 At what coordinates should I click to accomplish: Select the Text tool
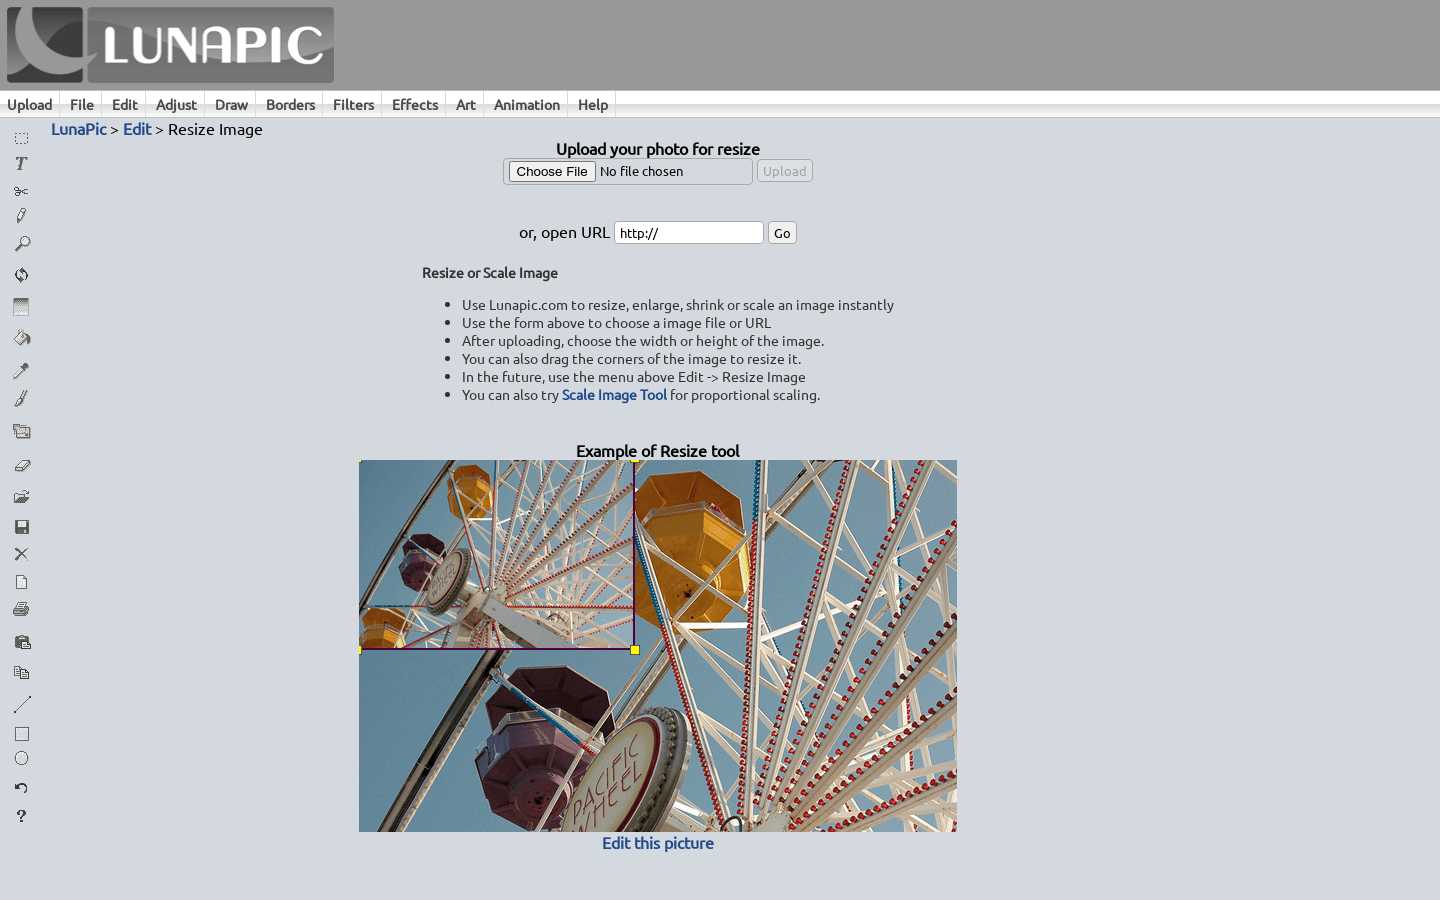[21, 163]
